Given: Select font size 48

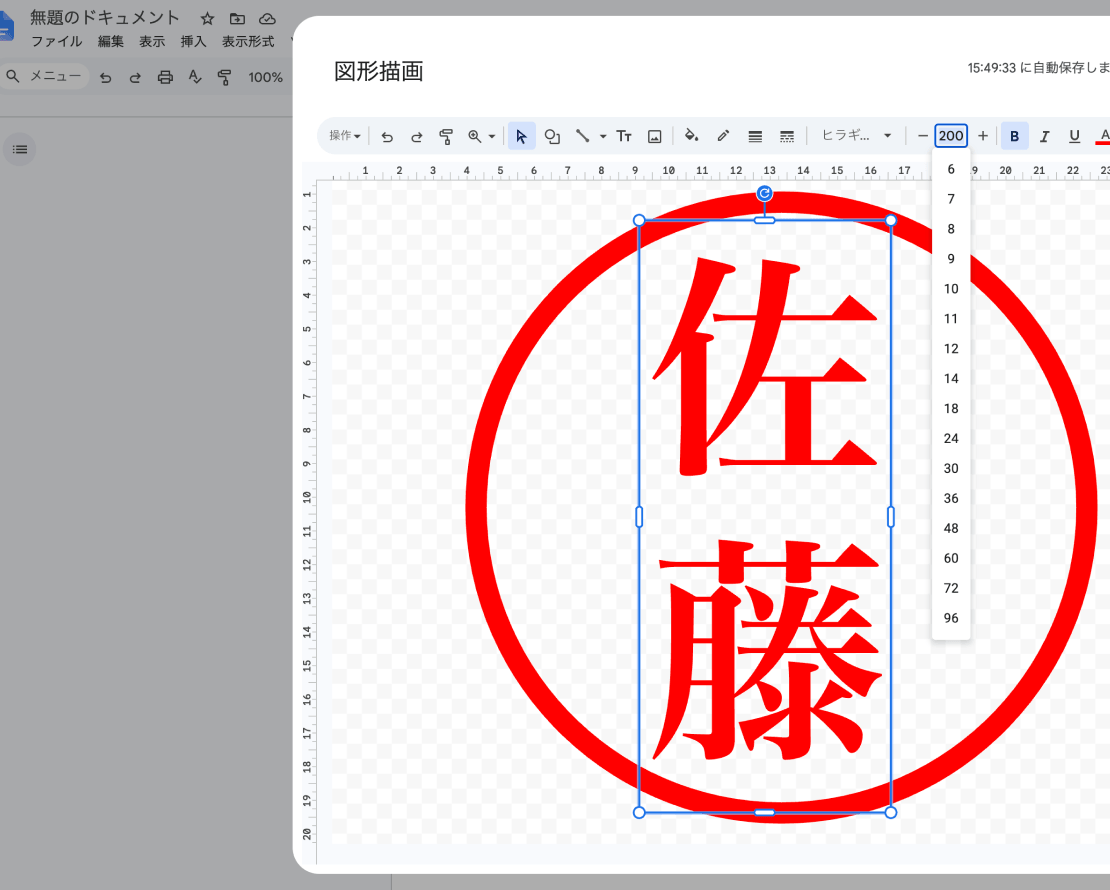Looking at the screenshot, I should 951,528.
